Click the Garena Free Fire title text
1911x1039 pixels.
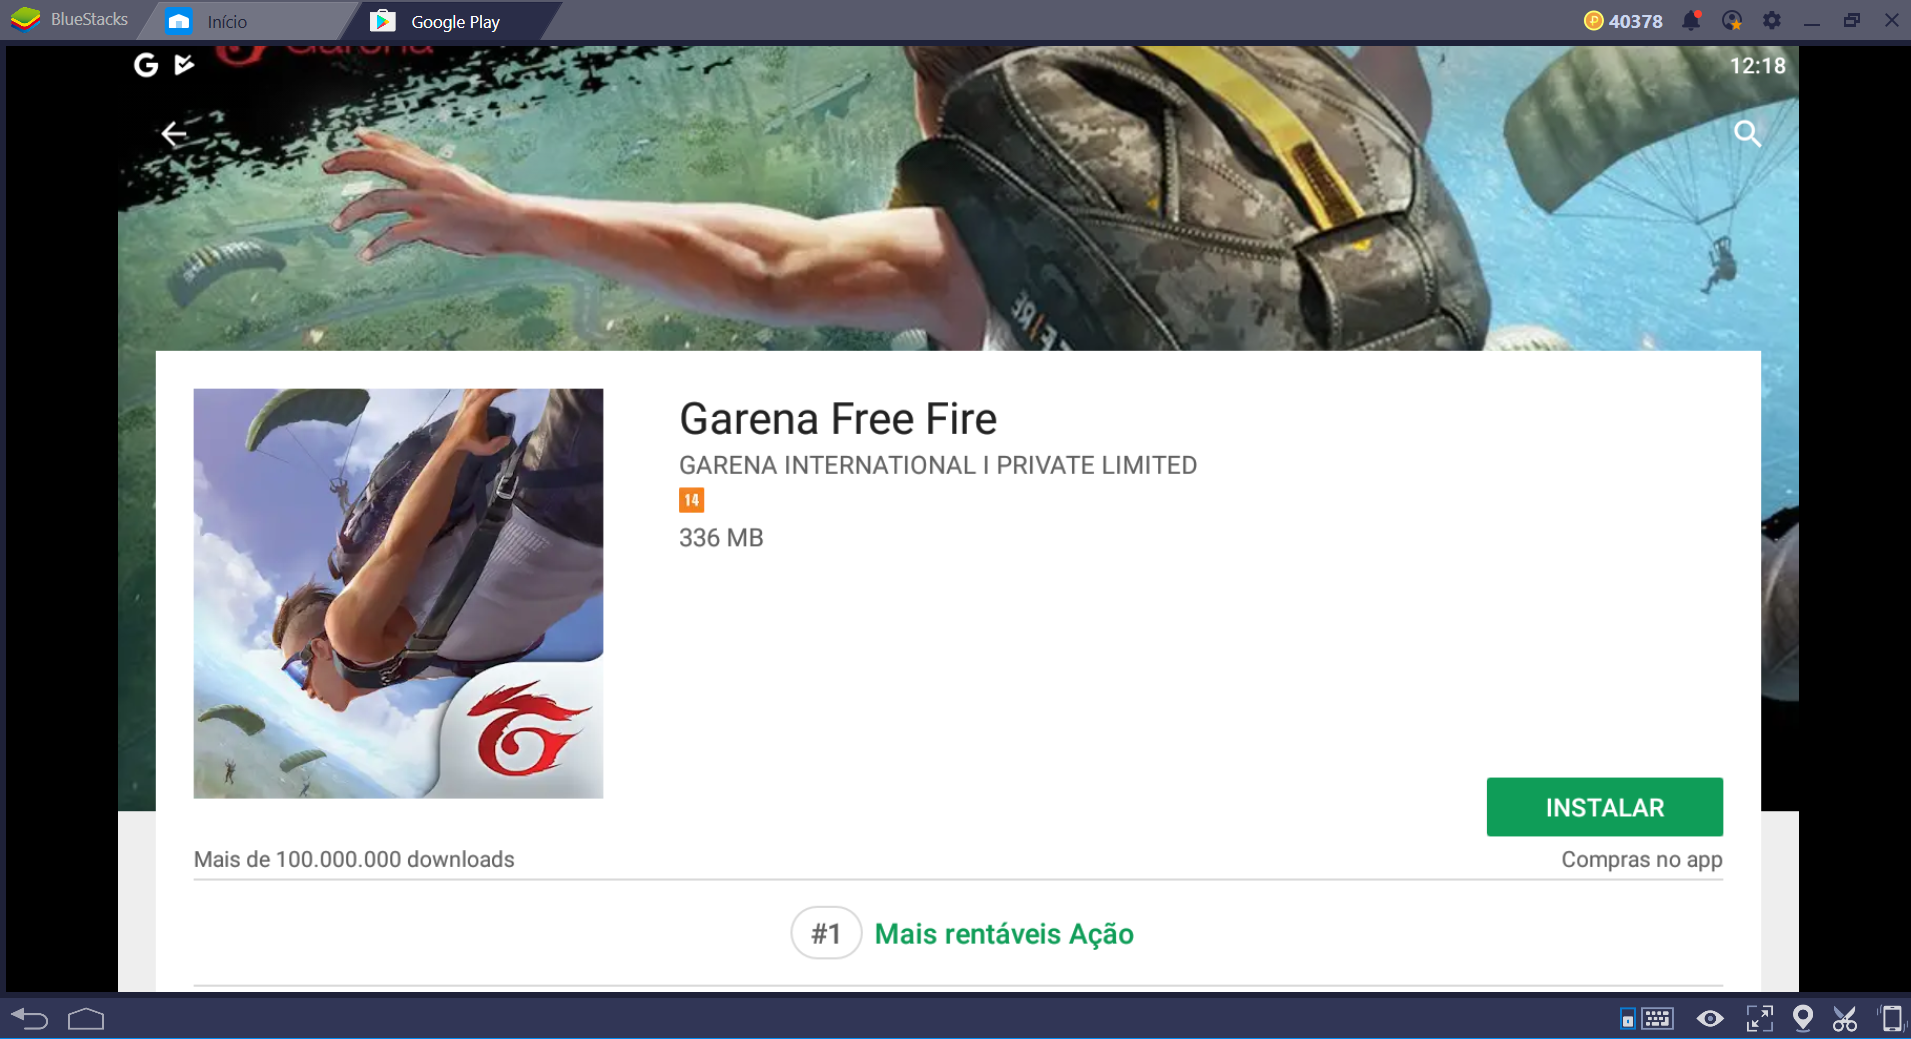click(838, 419)
